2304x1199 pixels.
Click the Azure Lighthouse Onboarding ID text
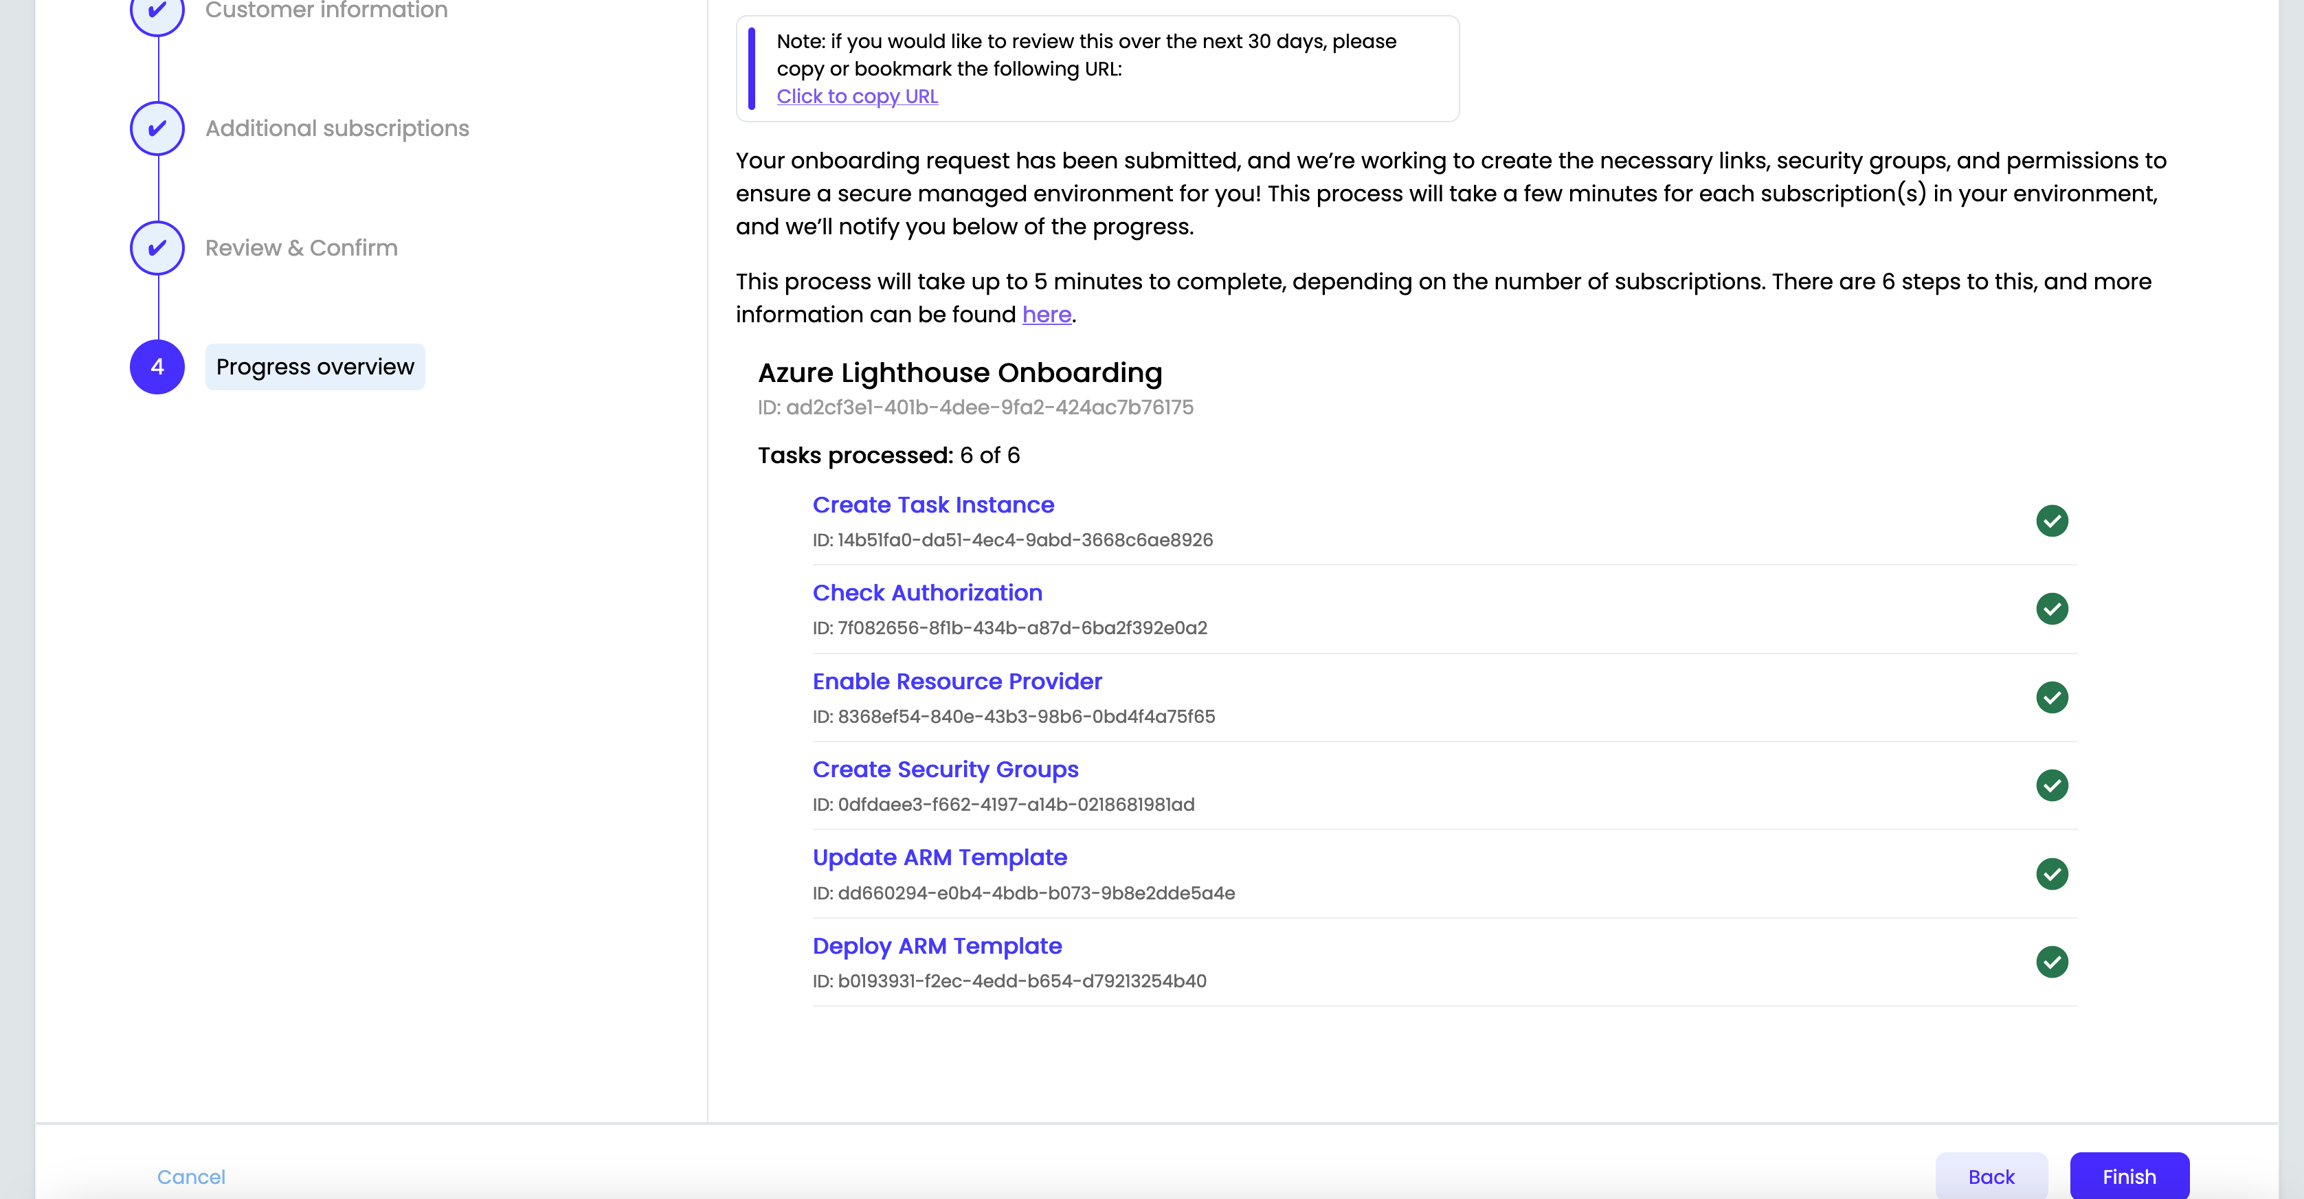click(975, 407)
